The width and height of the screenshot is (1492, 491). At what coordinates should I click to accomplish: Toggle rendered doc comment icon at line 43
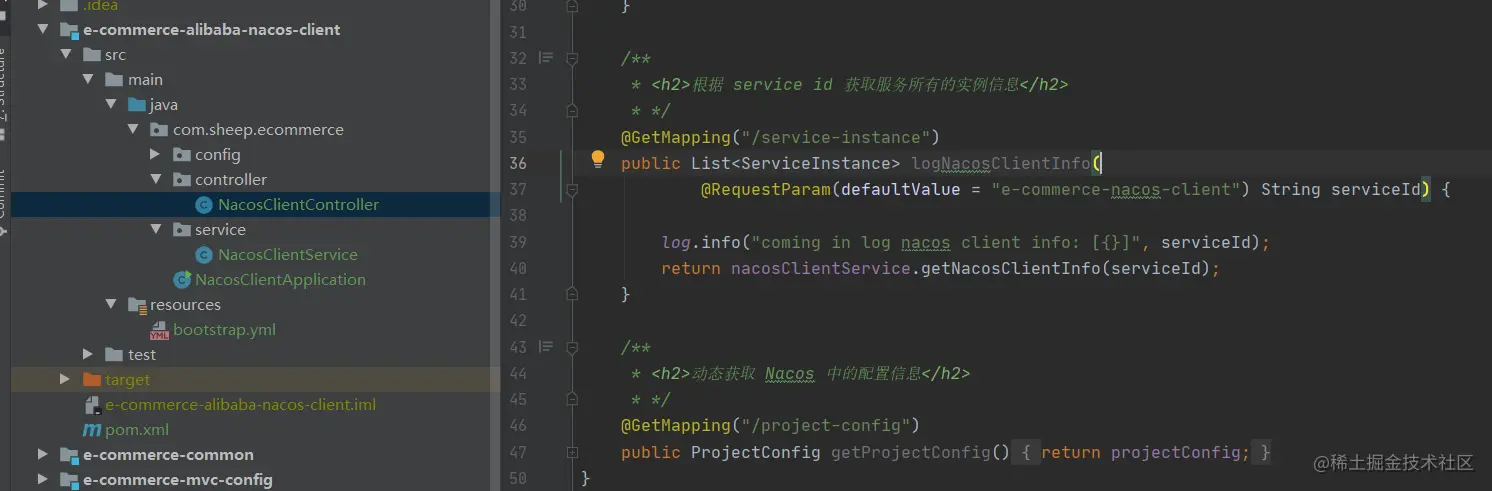tap(546, 347)
